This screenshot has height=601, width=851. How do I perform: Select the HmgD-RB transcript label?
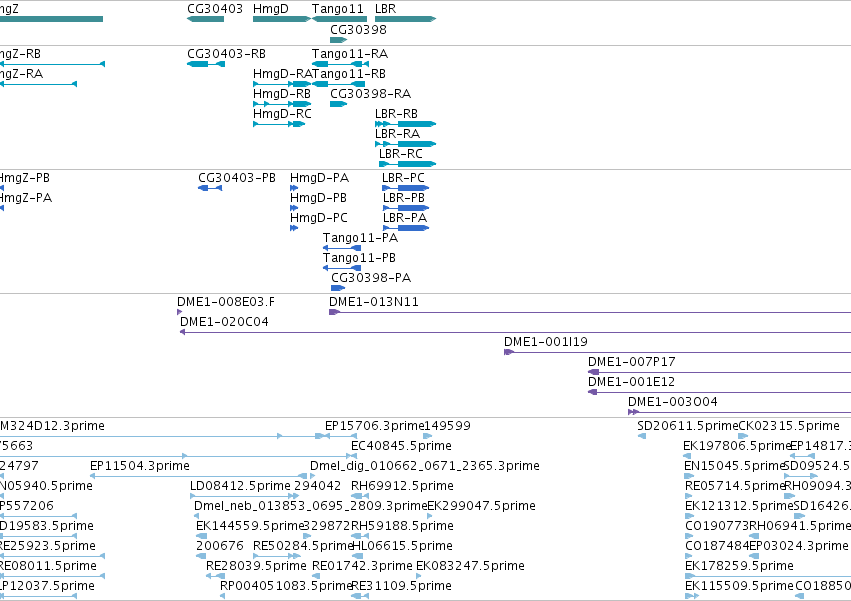click(282, 94)
